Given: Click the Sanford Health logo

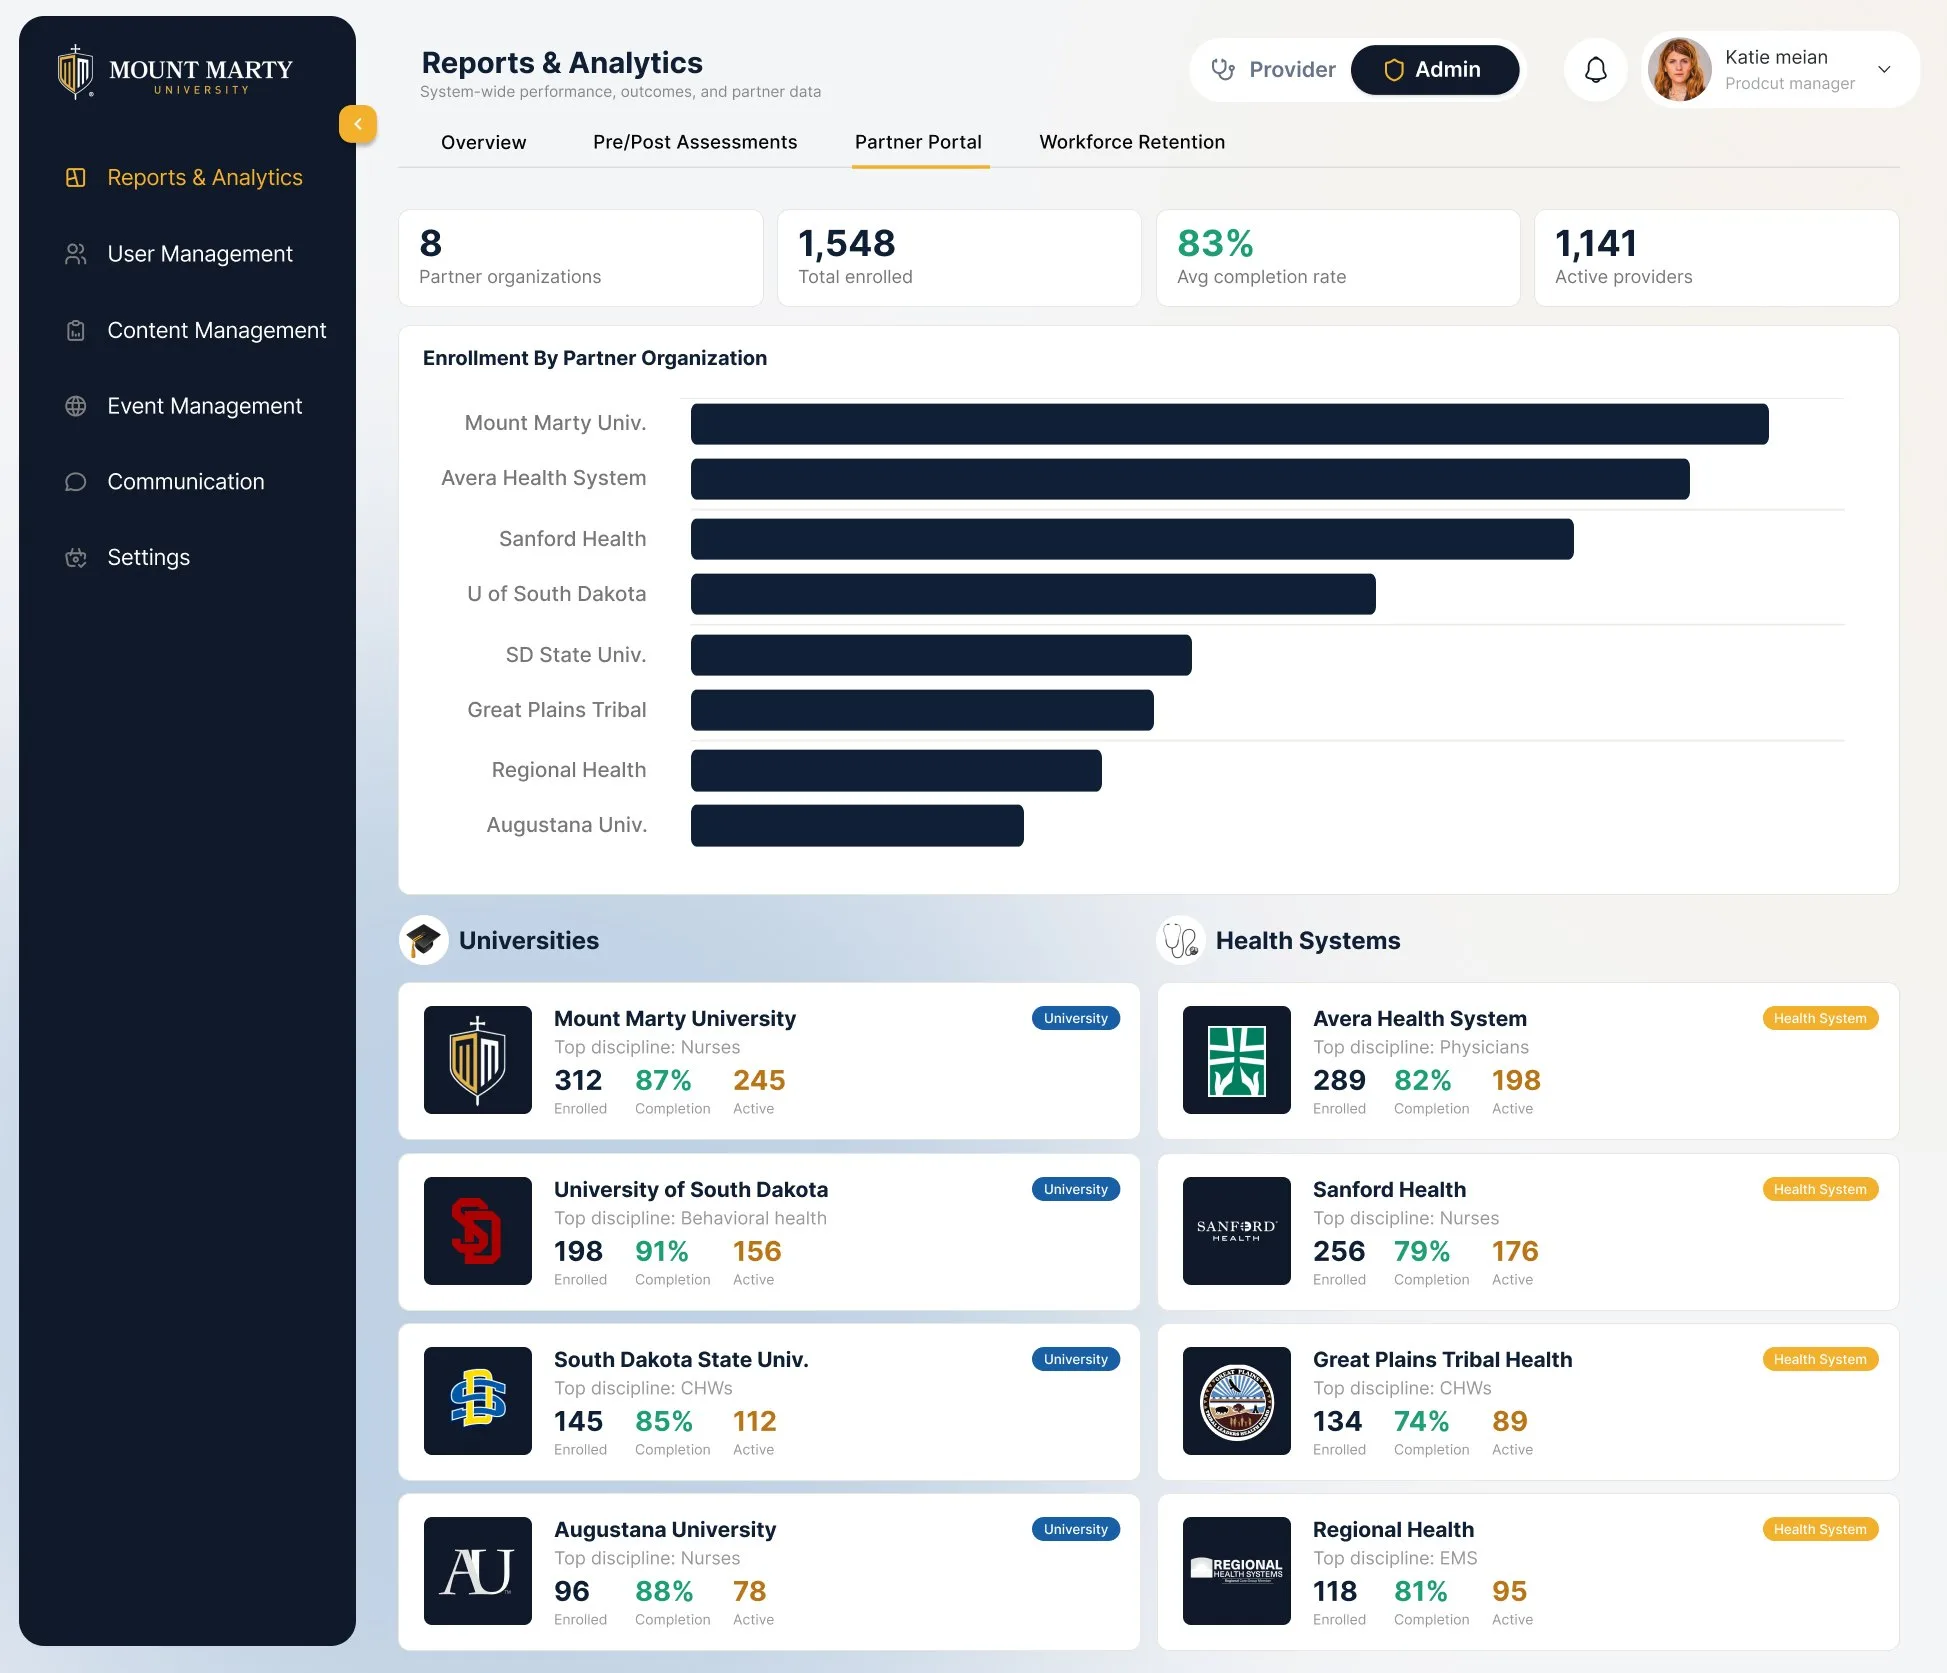Looking at the screenshot, I should 1237,1231.
